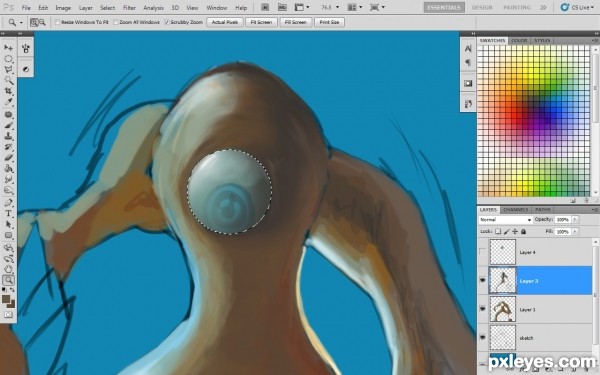
Task: Select the Hand tool
Action: 8,269
